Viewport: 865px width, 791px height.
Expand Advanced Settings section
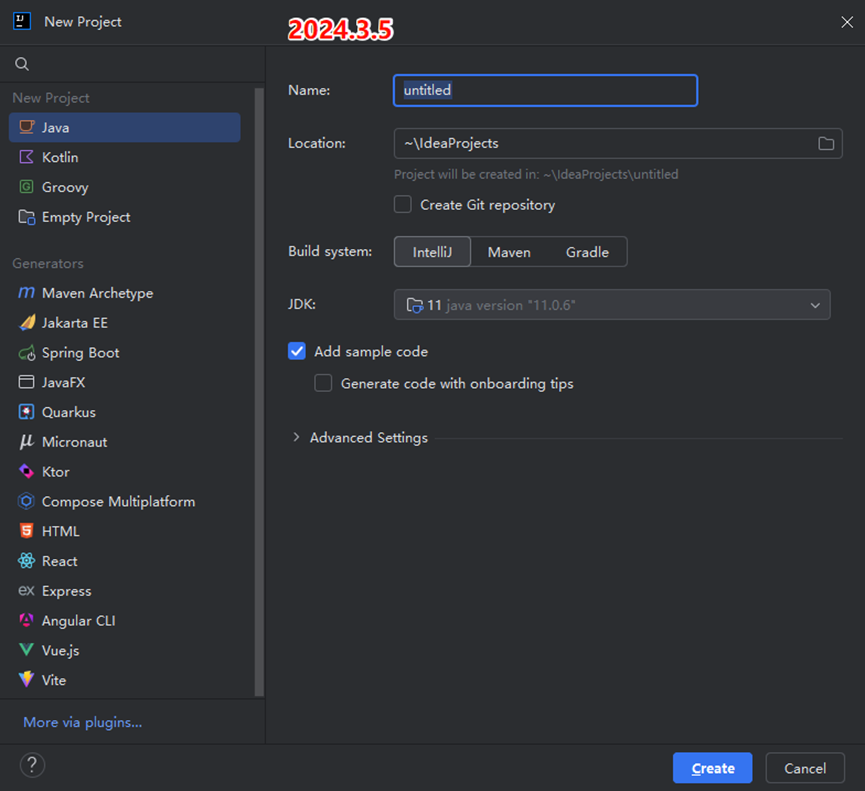click(296, 437)
